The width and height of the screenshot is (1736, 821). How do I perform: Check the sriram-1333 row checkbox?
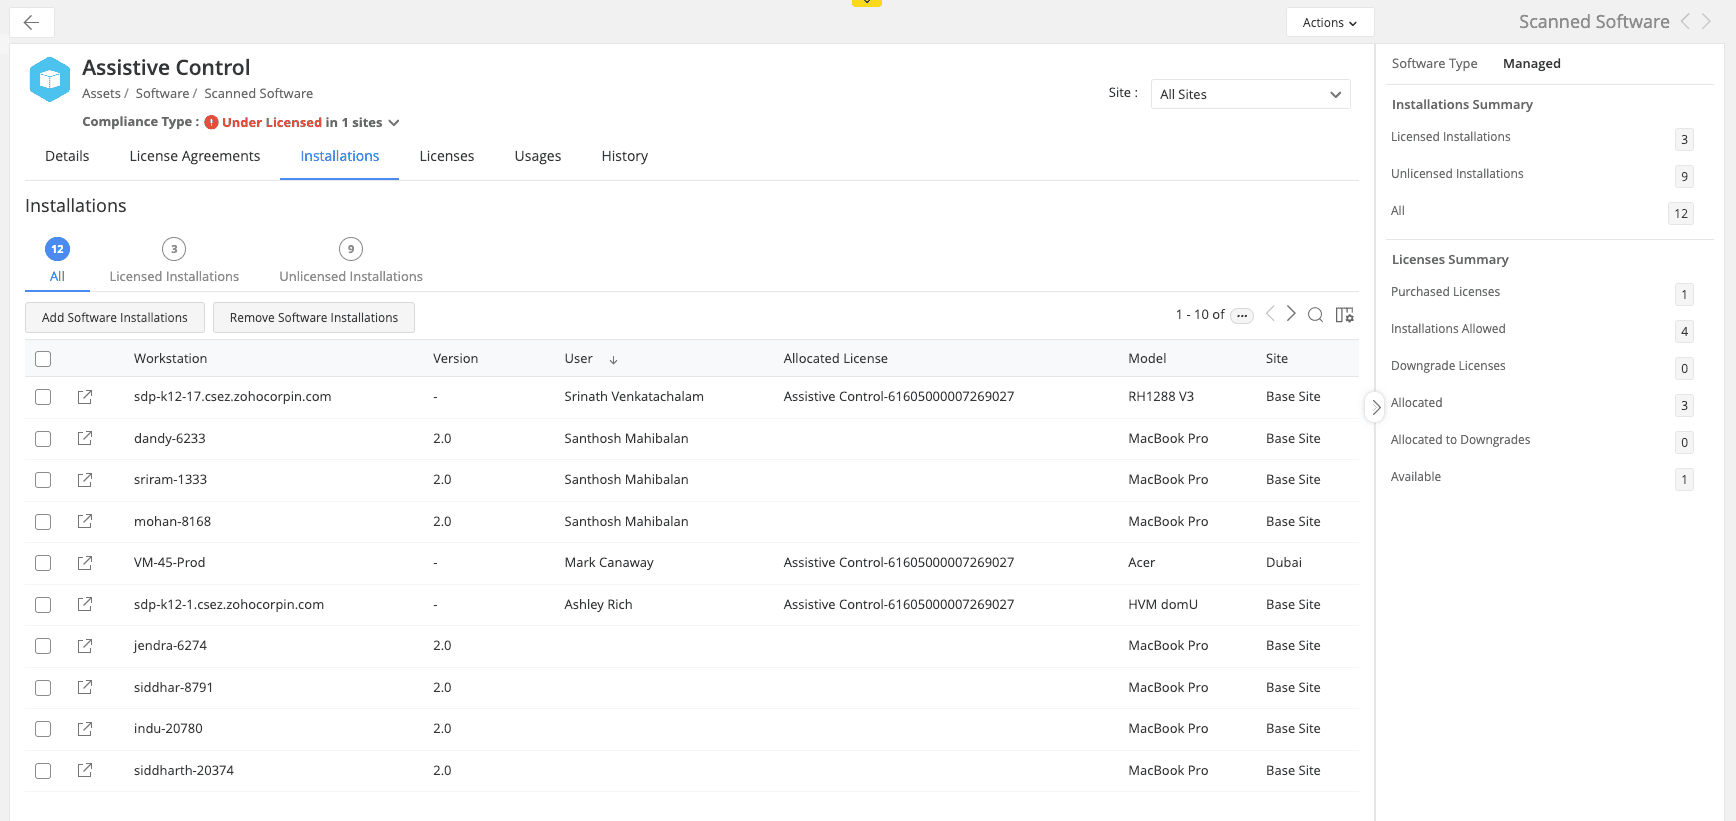point(43,480)
